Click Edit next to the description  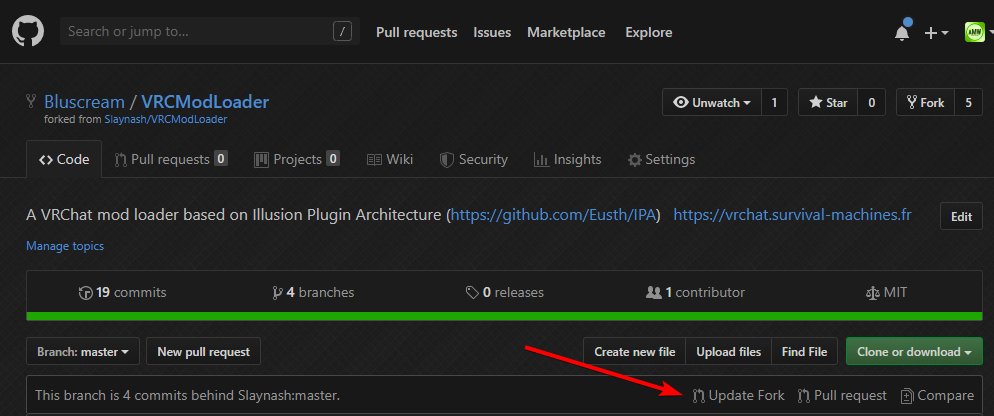click(961, 216)
